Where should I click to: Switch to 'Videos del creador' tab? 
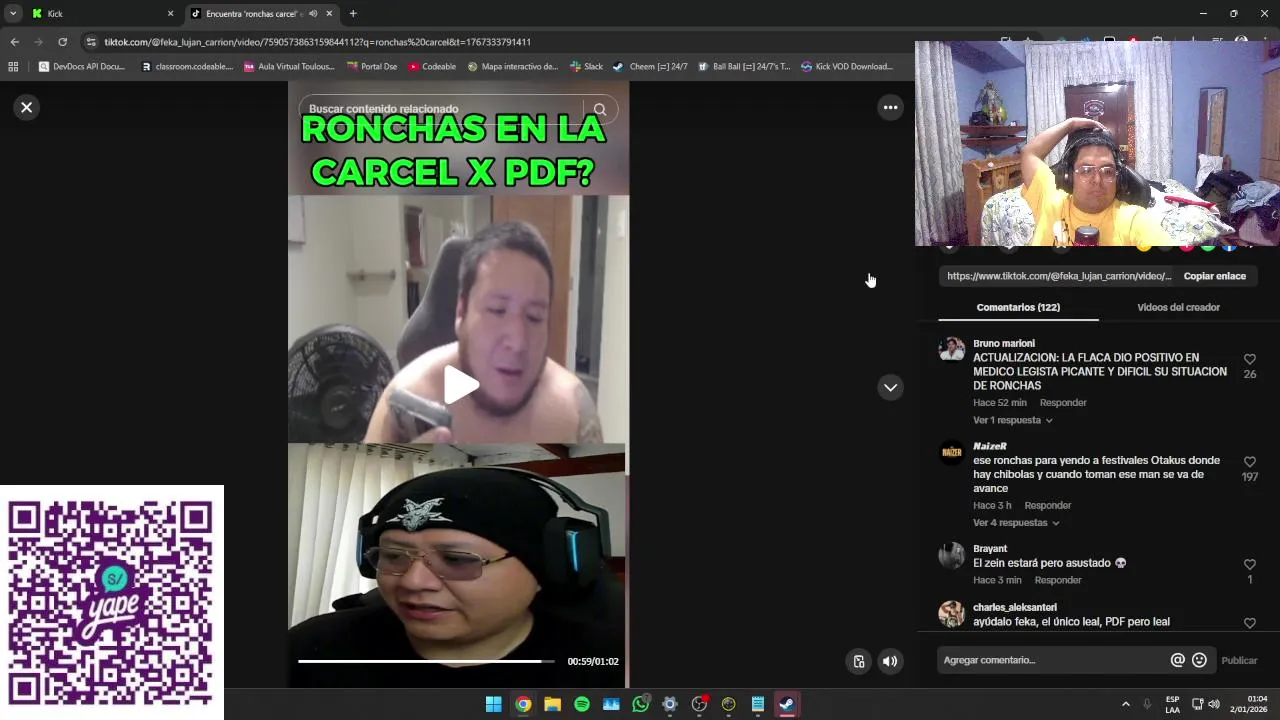tap(1178, 307)
